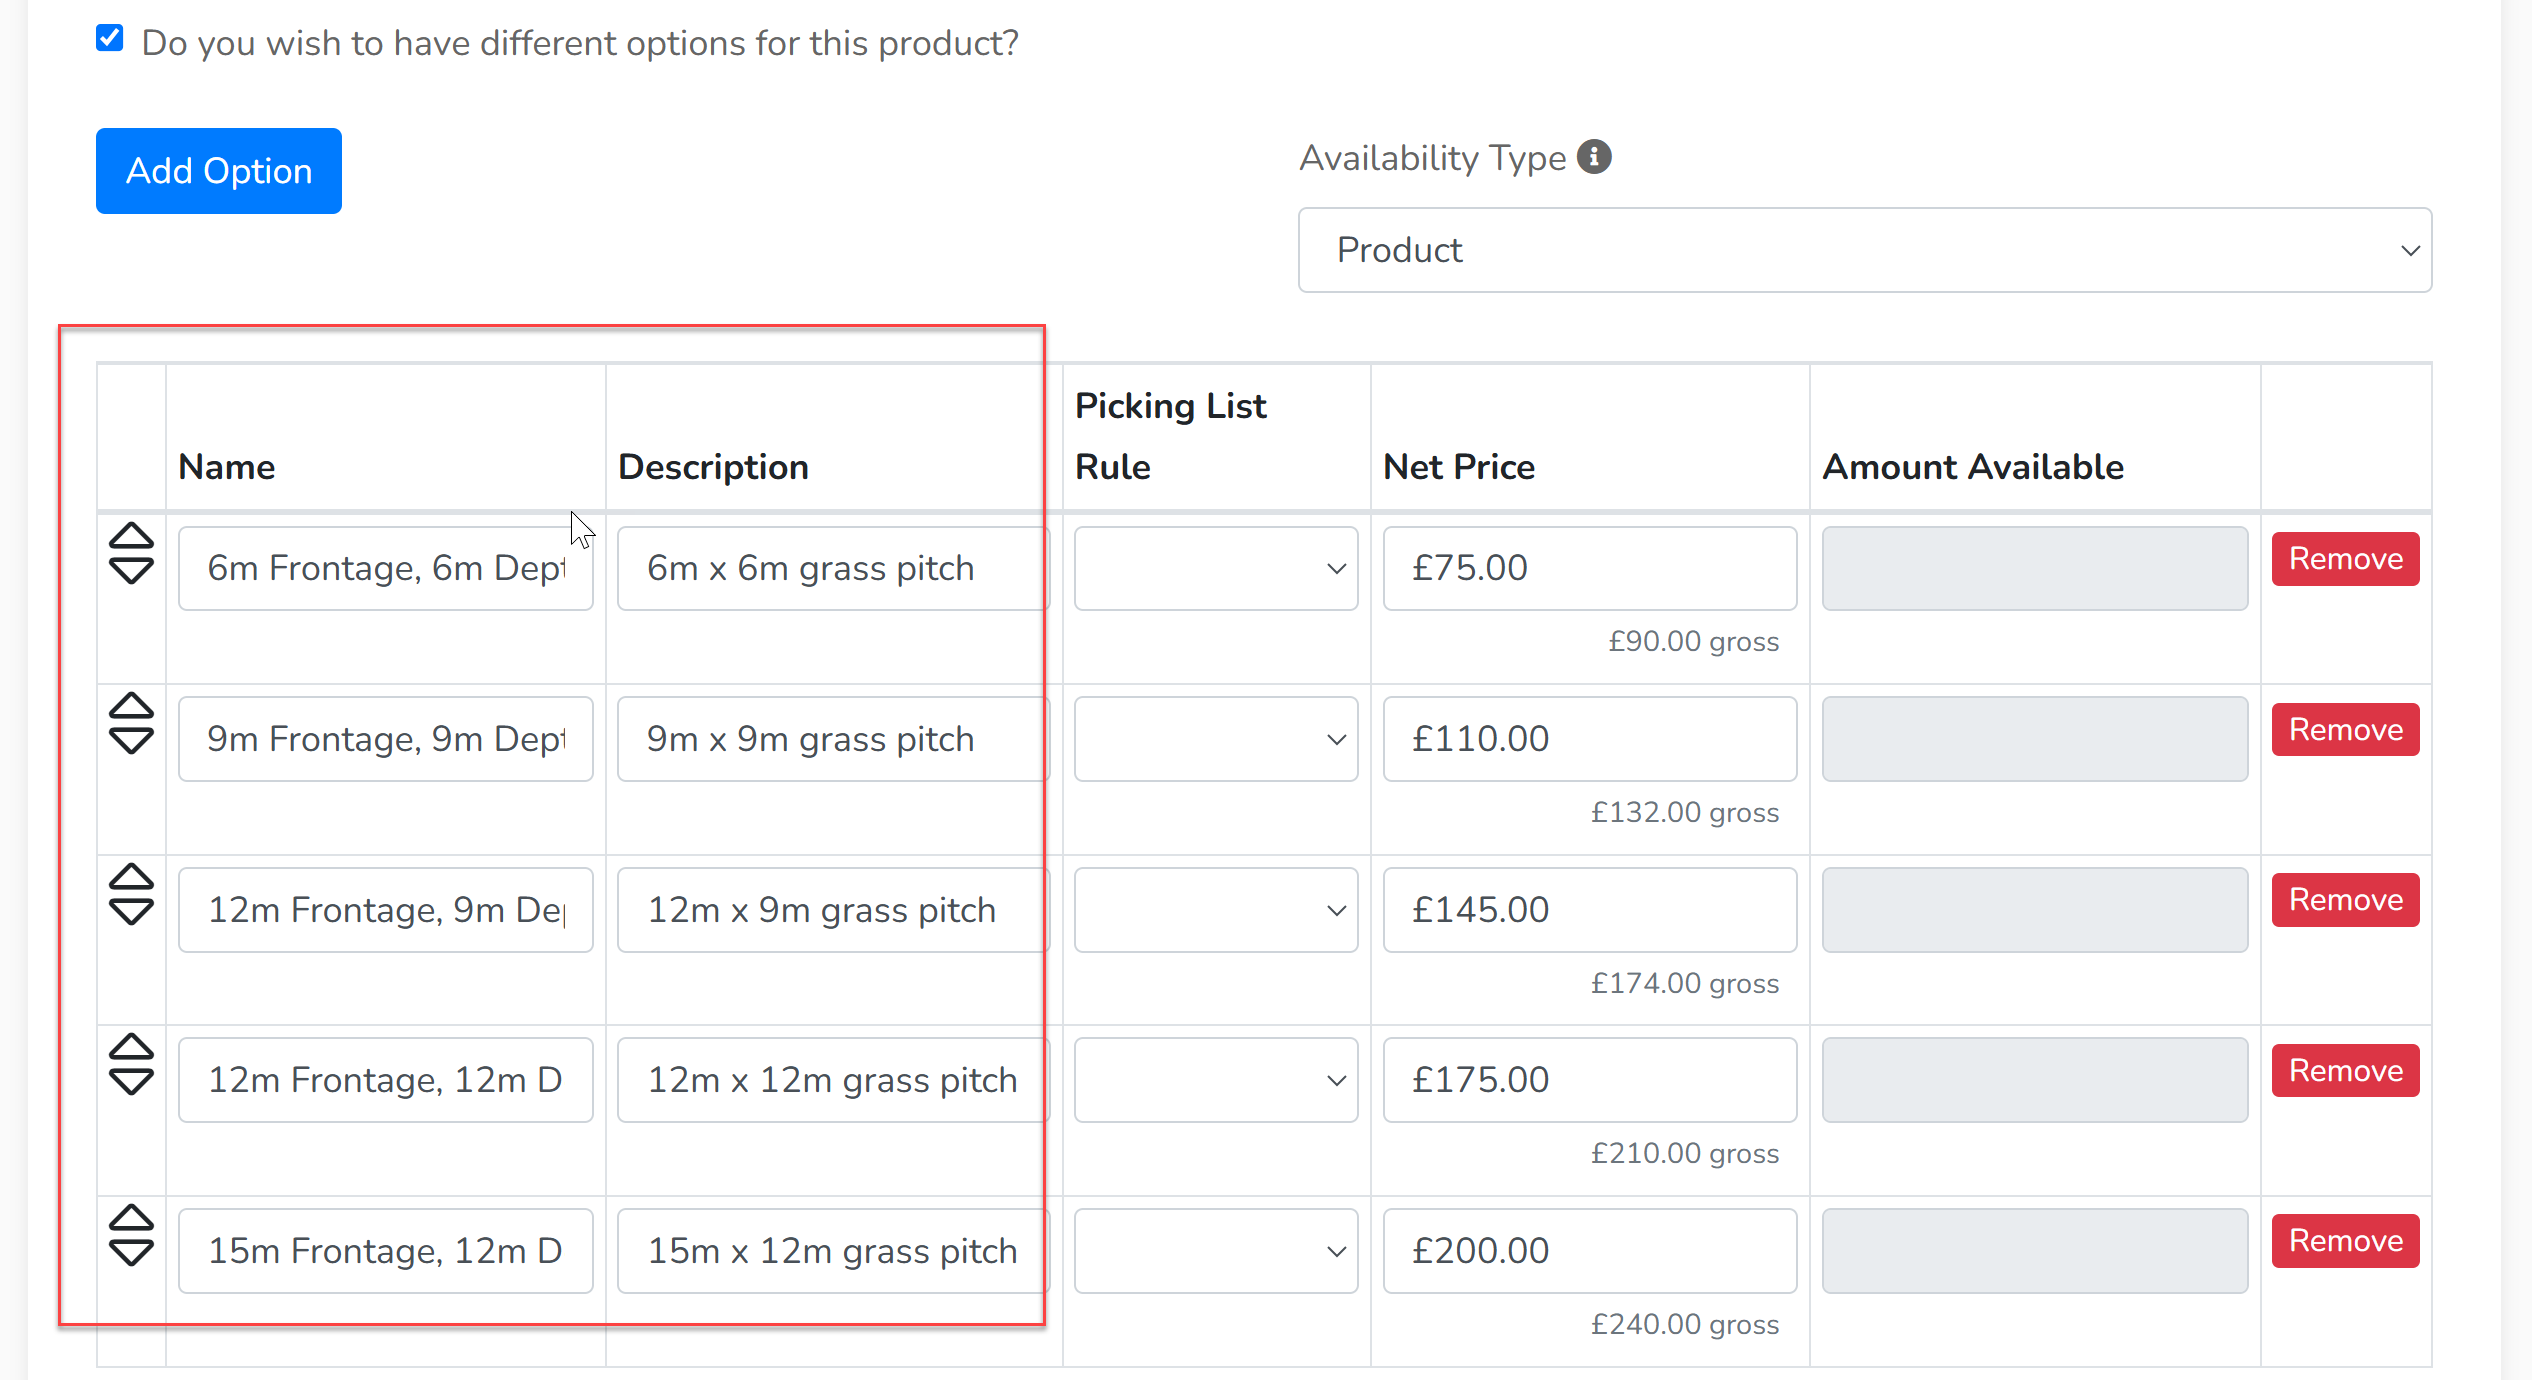
Task: Move the 9m Frontage, 9m Depth option up
Action: pyautogui.click(x=131, y=706)
